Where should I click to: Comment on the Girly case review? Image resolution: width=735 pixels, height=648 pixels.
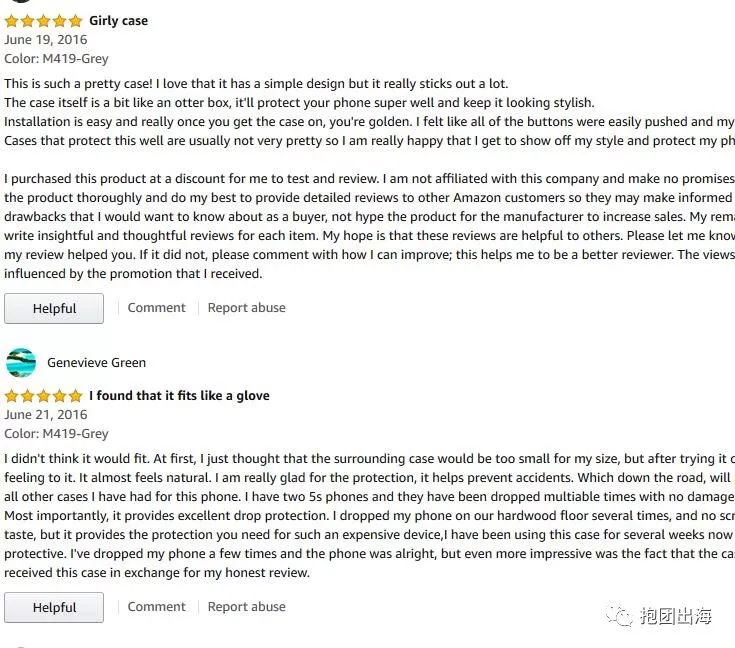tap(156, 308)
